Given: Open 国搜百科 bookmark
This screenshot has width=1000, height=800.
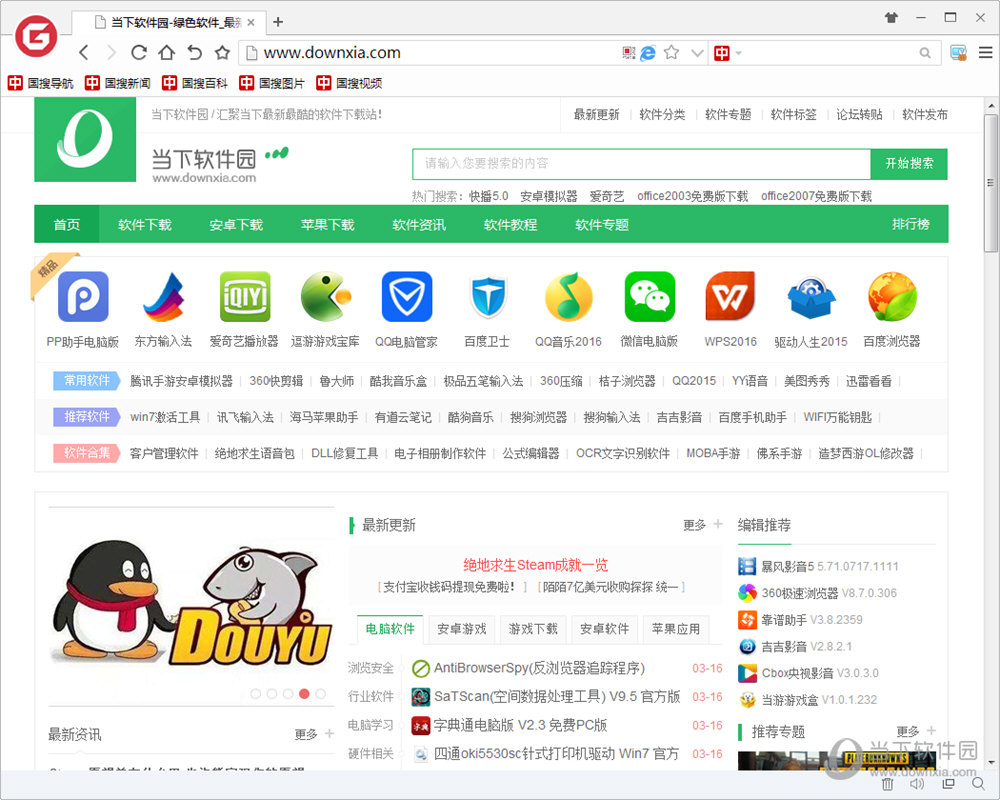Looking at the screenshot, I should [195, 83].
